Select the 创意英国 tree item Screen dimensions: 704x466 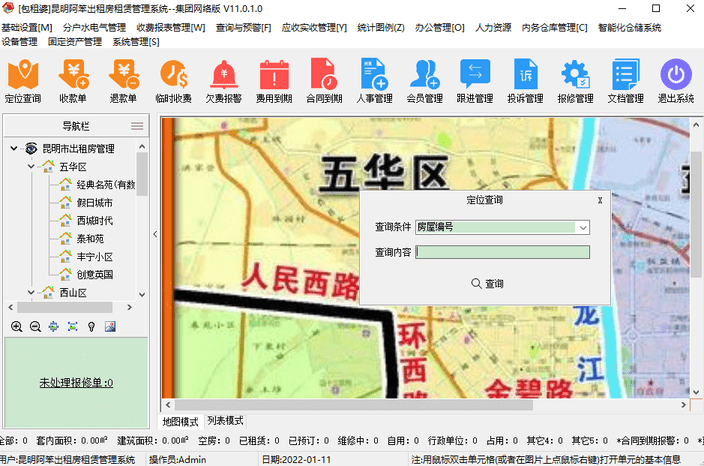94,275
